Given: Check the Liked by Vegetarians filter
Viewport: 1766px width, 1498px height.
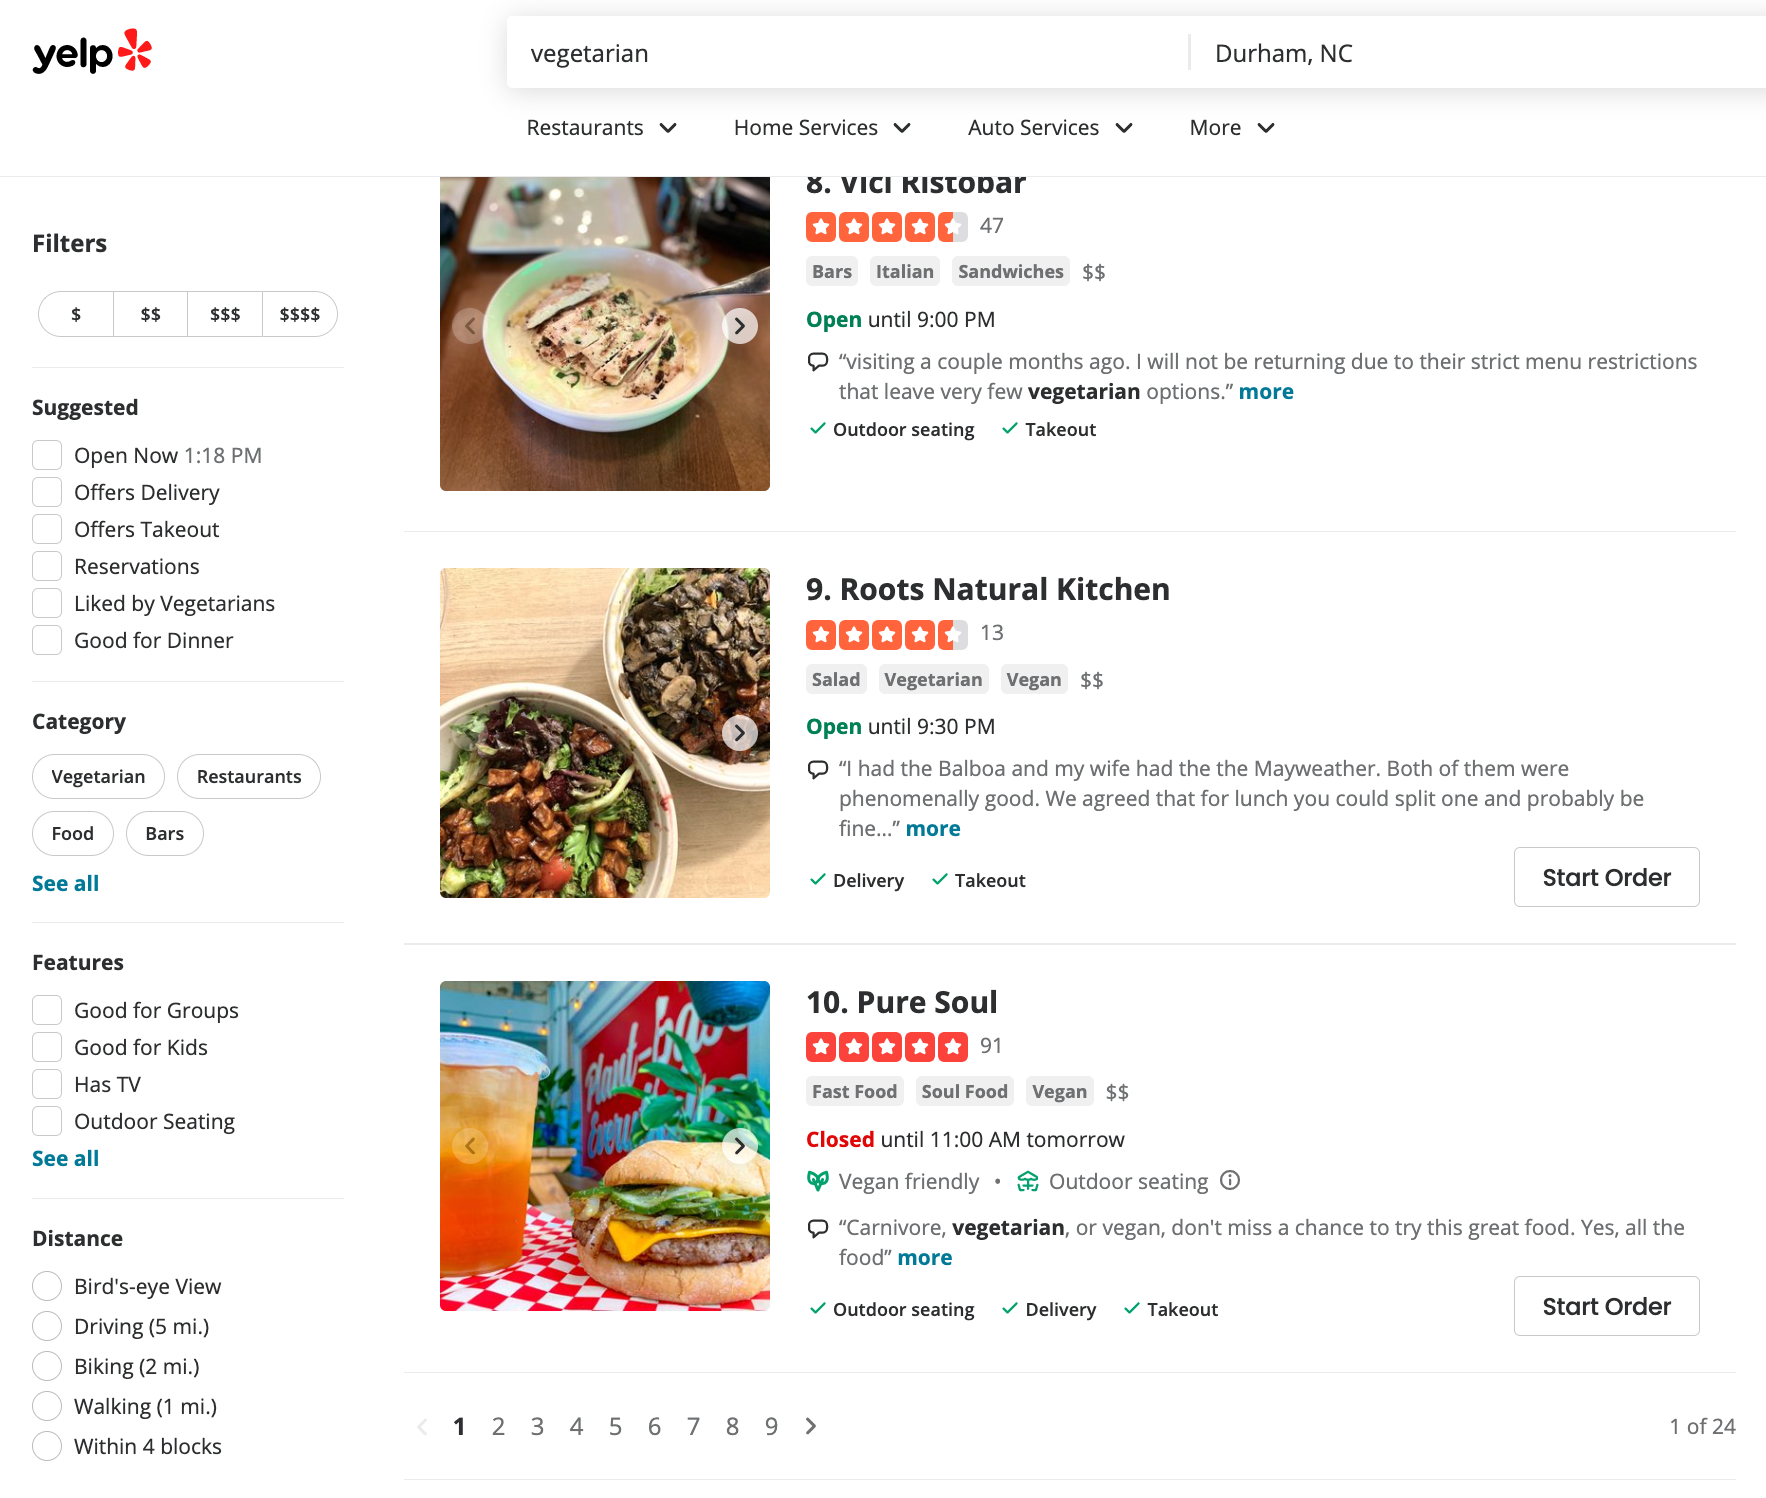Looking at the screenshot, I should tap(47, 604).
